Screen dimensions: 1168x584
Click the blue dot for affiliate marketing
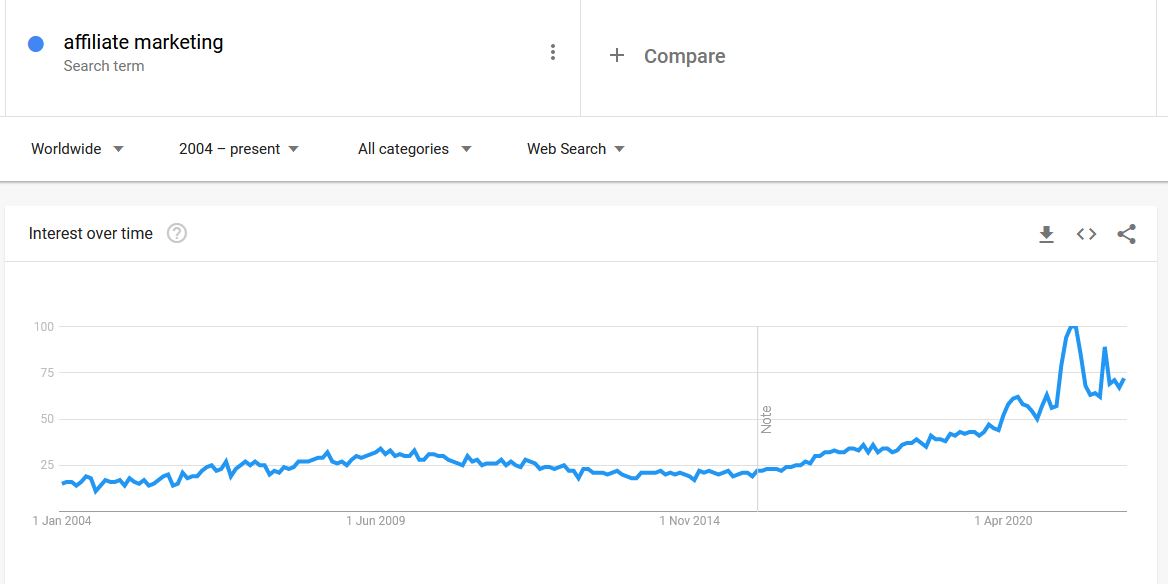35,44
